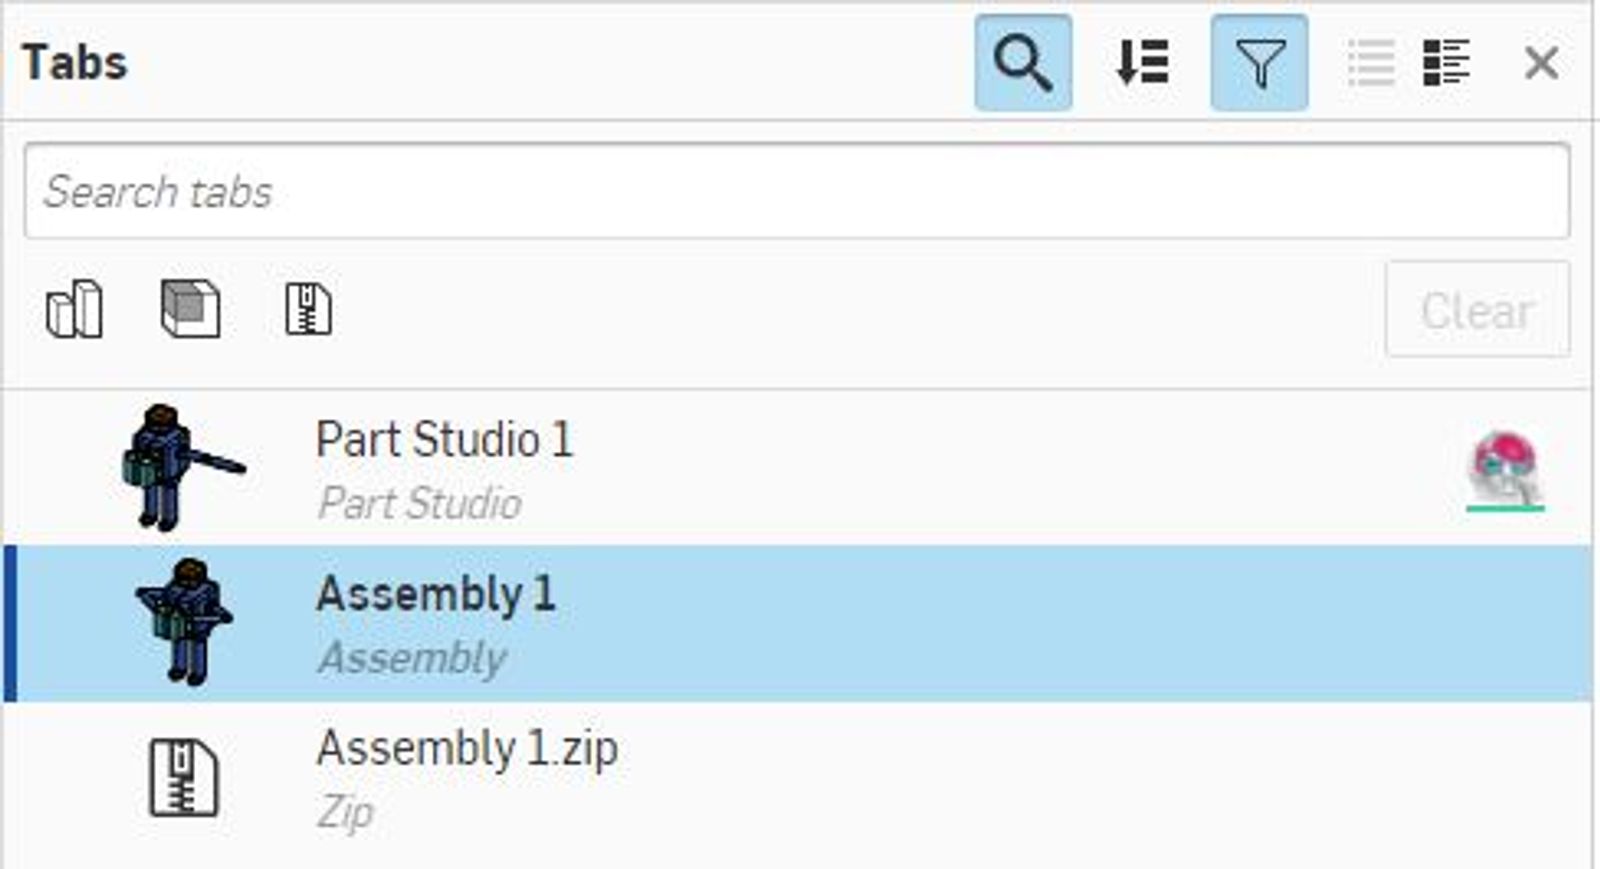Click the Part Studio 1 thumbnail
This screenshot has width=1600, height=869.
[x=180, y=467]
